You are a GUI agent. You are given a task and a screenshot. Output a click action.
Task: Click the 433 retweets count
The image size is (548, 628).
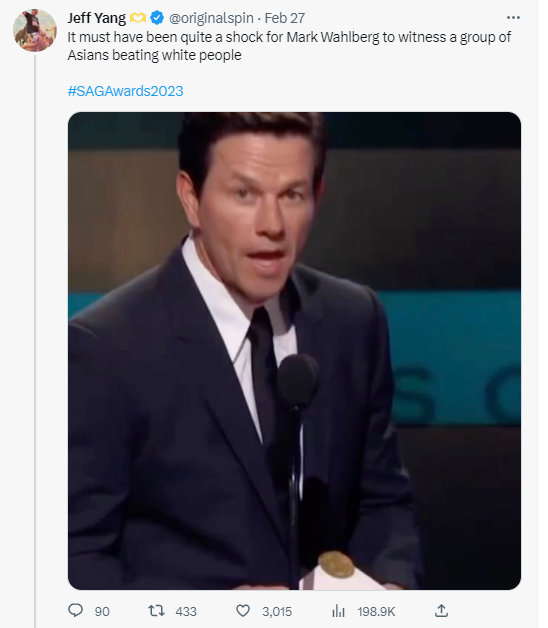pos(186,612)
